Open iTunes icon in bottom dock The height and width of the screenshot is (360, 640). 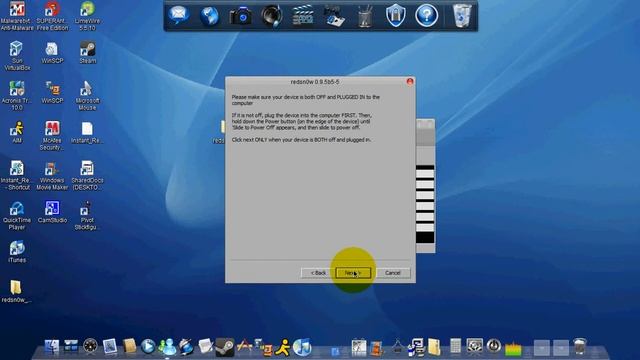[302, 347]
